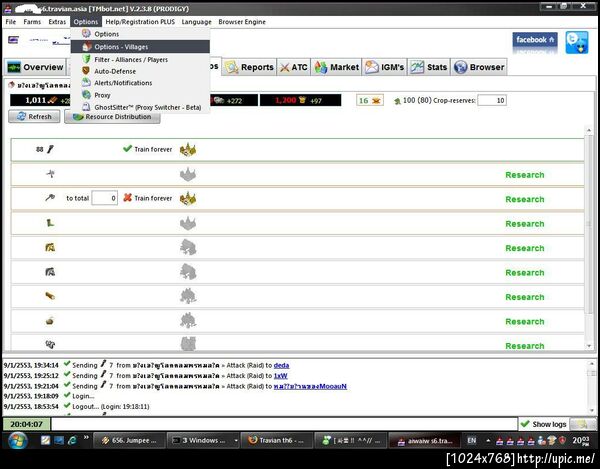Open the Language menu

[x=196, y=22]
